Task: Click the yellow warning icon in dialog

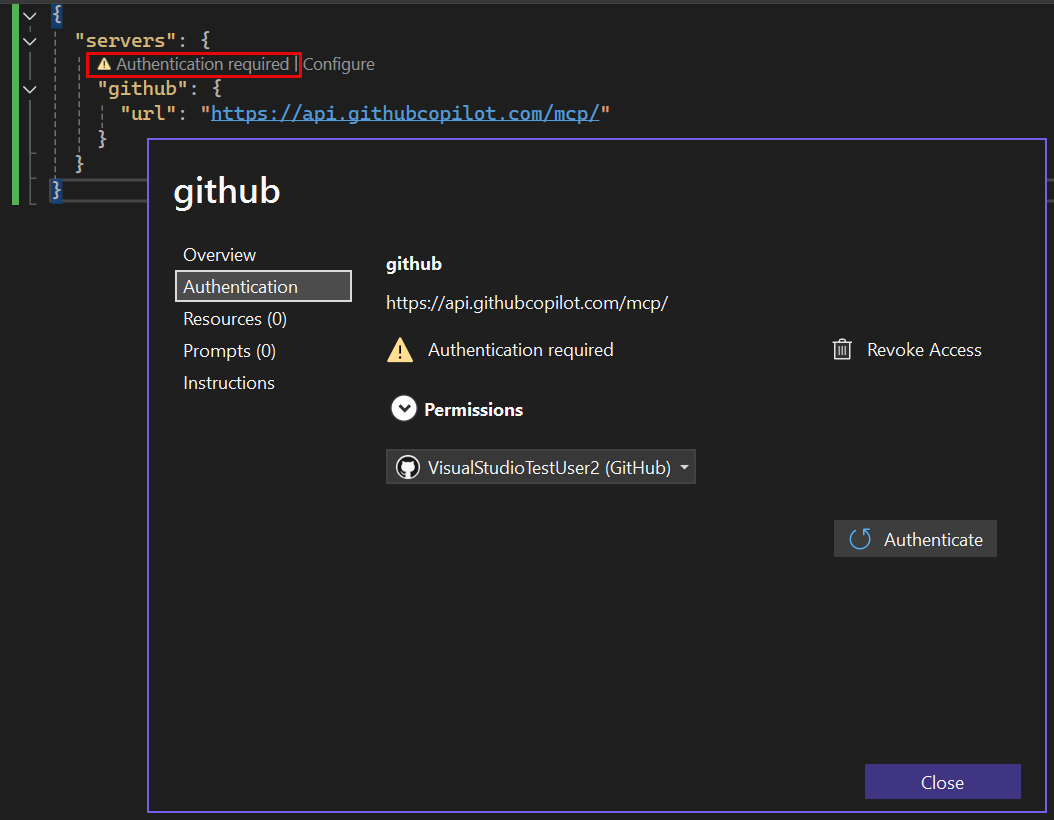Action: (x=400, y=350)
